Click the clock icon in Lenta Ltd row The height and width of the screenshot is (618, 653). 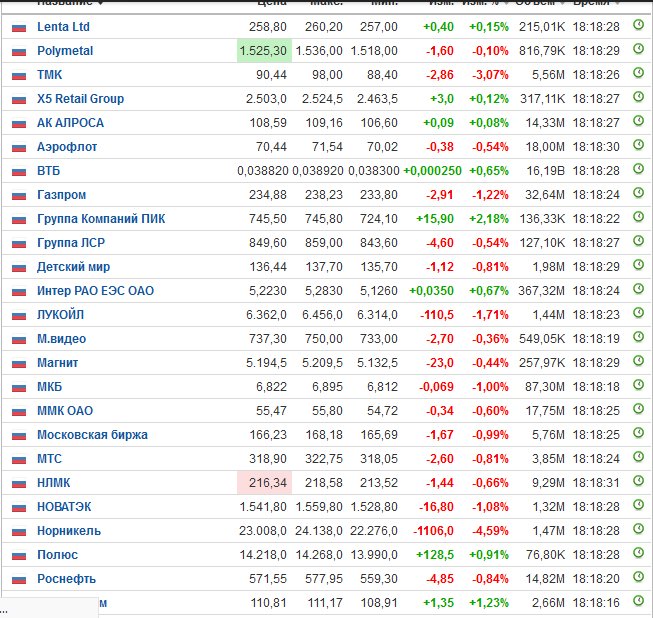point(638,25)
